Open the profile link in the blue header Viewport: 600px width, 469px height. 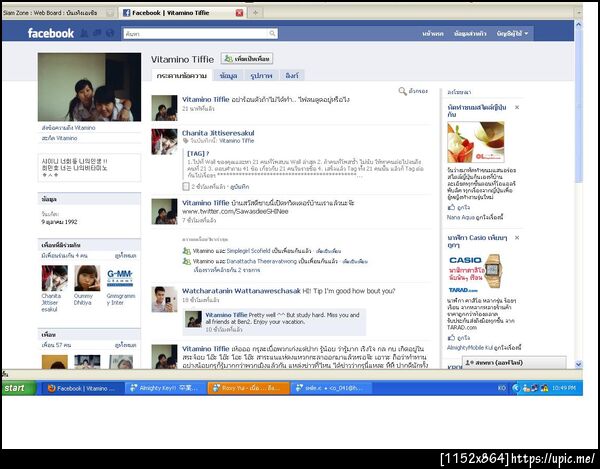(x=470, y=34)
